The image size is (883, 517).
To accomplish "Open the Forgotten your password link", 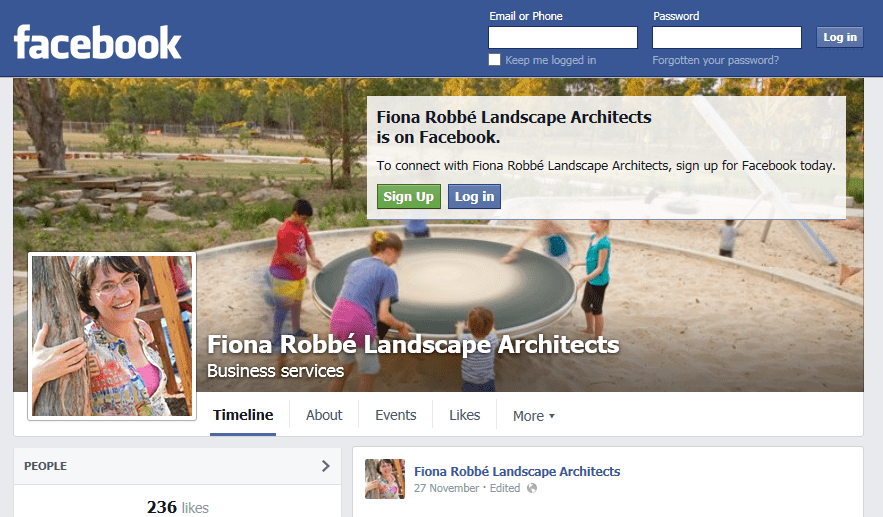I will coord(715,60).
